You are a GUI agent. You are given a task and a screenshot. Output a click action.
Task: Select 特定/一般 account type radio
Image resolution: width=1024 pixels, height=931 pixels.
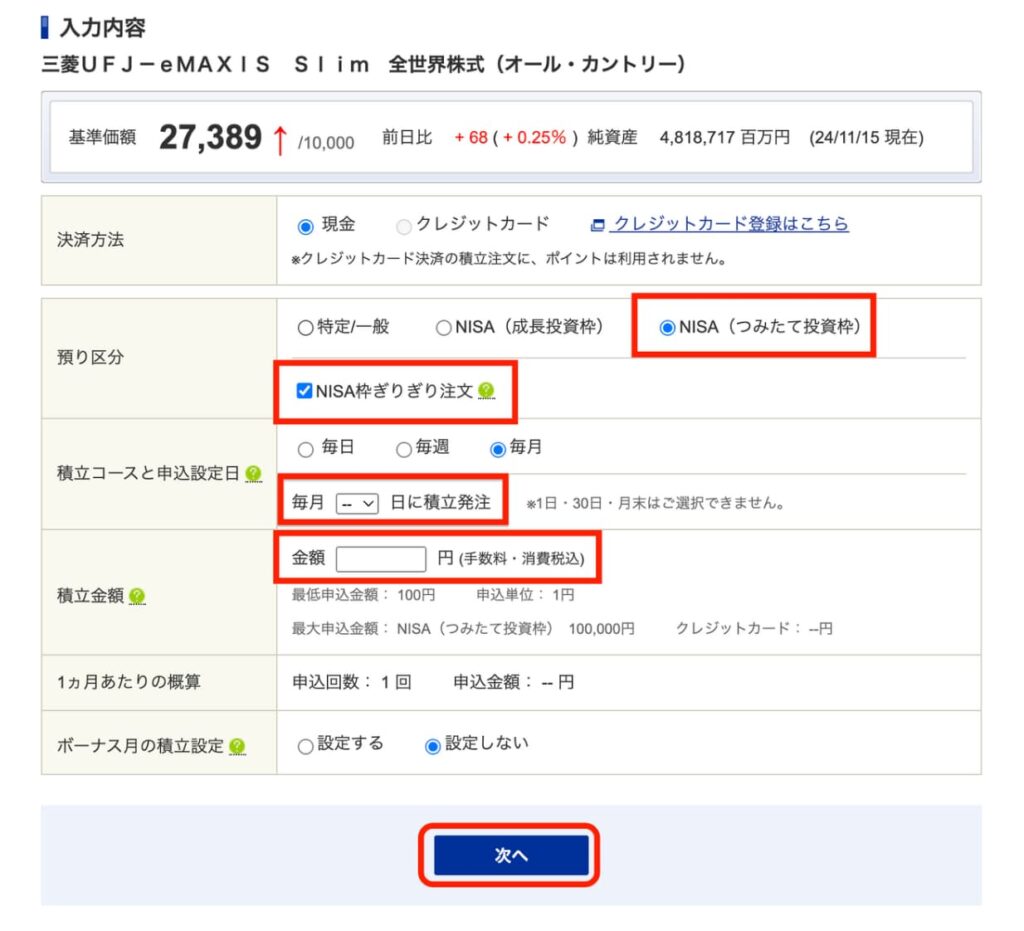point(305,327)
